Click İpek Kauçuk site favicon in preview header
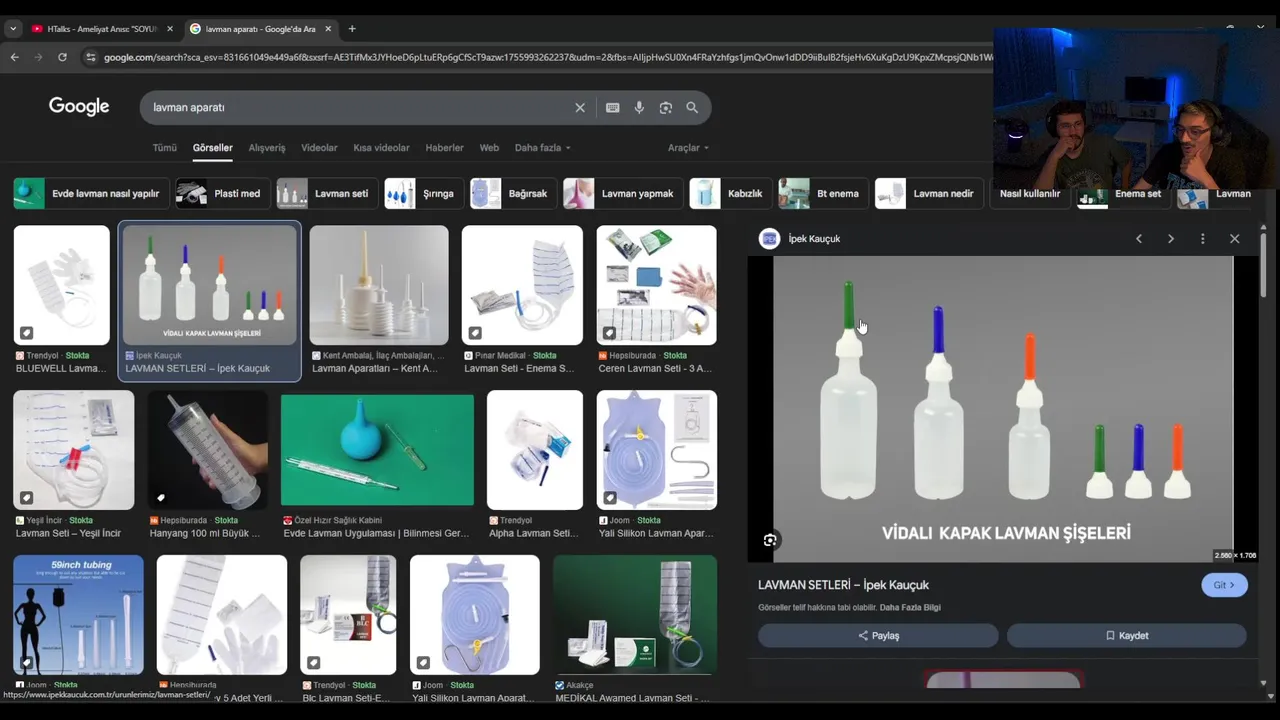The height and width of the screenshot is (720, 1280). coord(769,238)
